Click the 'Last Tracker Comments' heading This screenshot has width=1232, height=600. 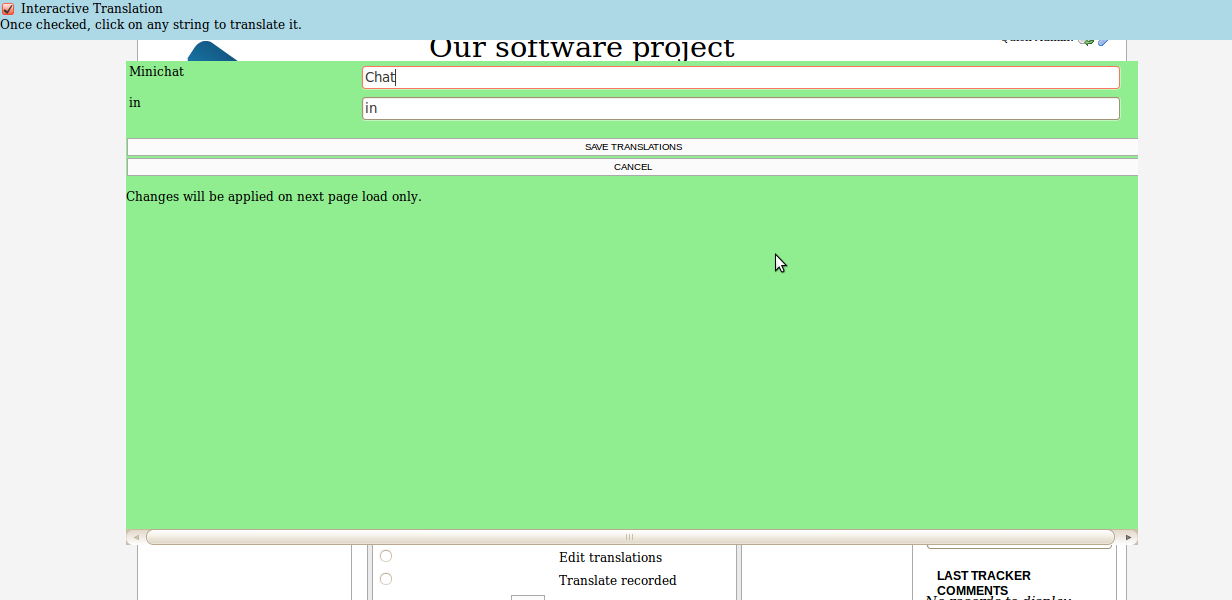(x=984, y=583)
